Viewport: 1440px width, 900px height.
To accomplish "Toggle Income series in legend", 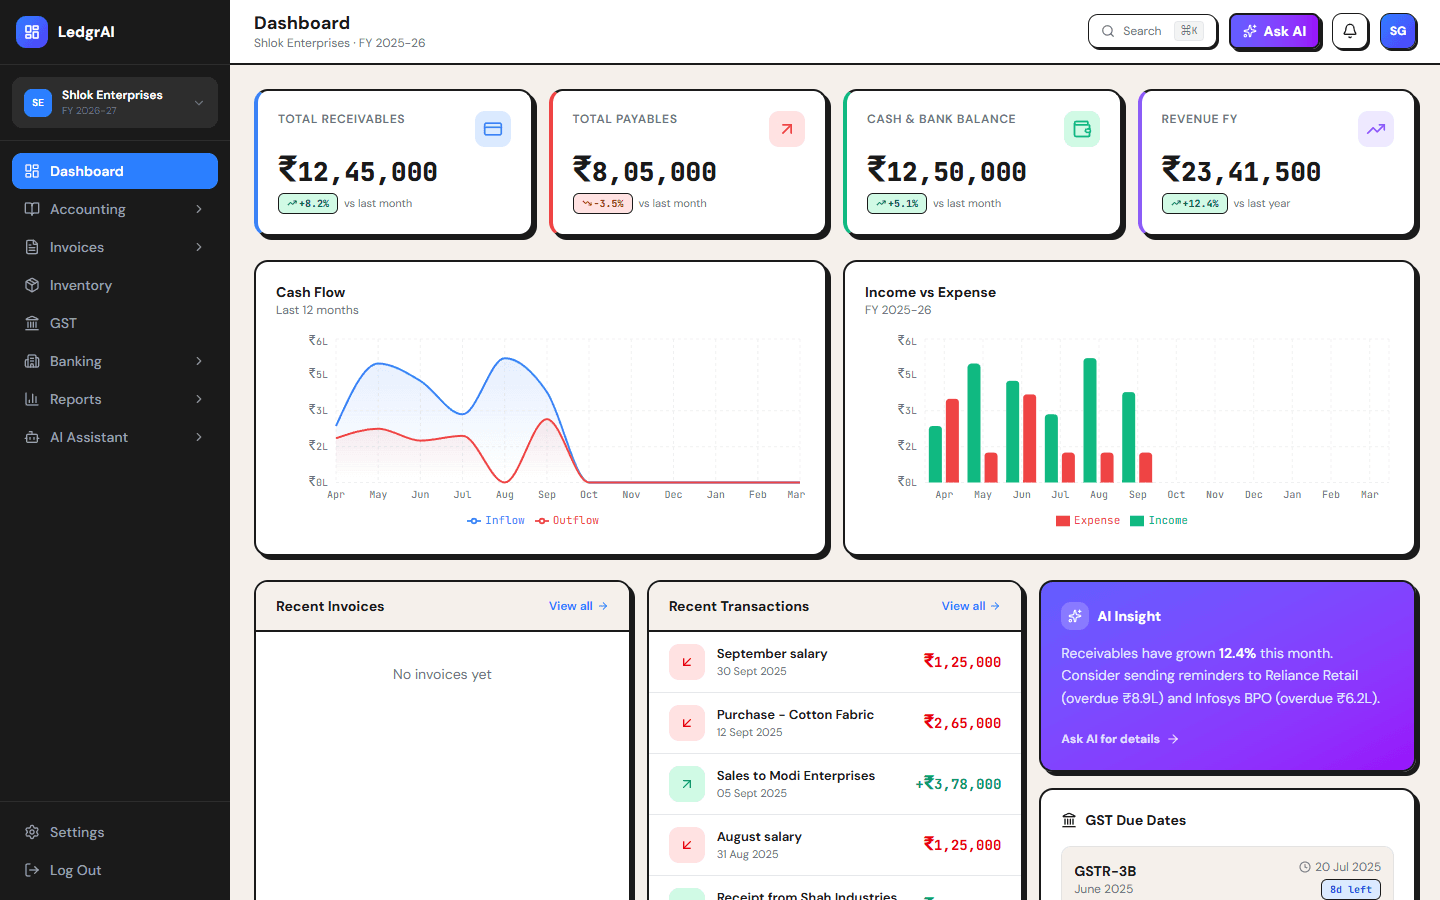I will [1159, 520].
